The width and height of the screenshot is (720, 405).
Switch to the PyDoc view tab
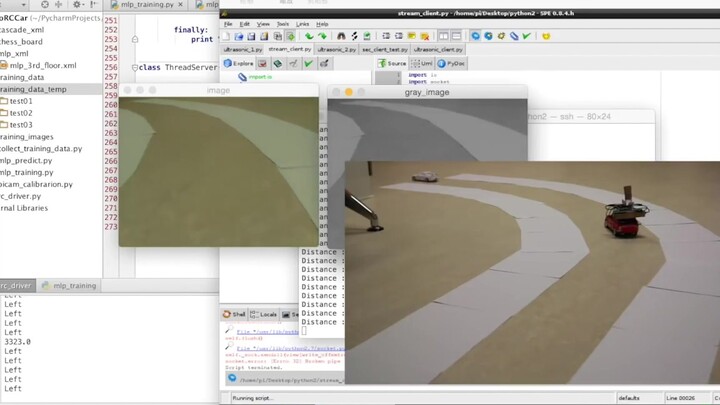(x=451, y=63)
